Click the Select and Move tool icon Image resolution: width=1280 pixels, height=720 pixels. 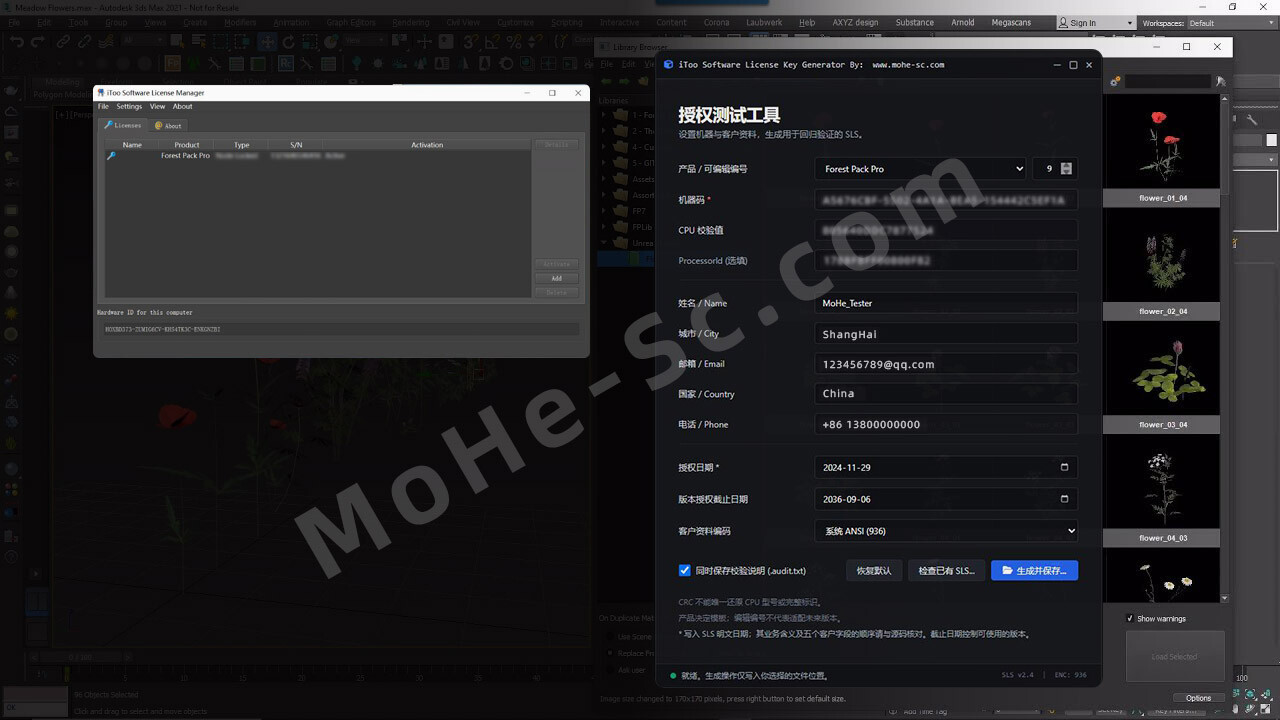pyautogui.click(x=267, y=42)
